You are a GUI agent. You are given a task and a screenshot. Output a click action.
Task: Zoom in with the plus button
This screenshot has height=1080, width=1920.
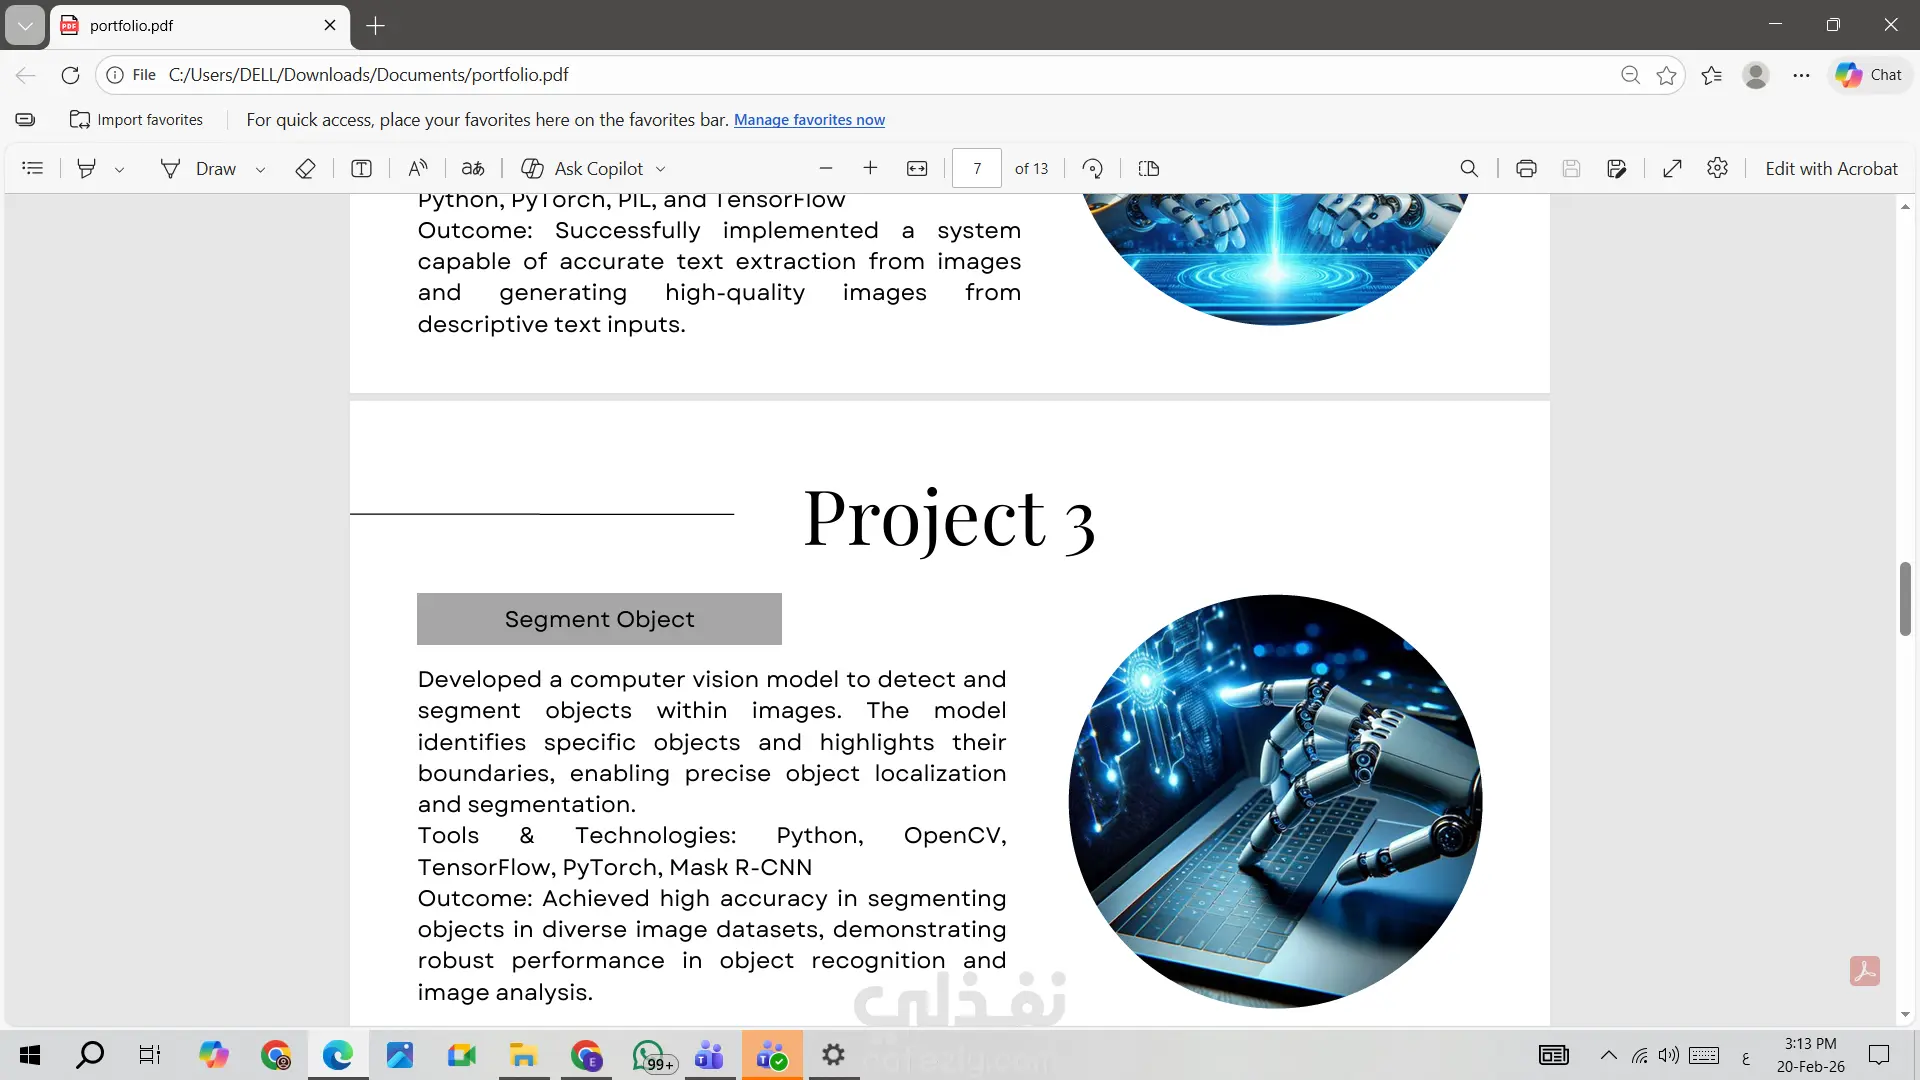[870, 169]
